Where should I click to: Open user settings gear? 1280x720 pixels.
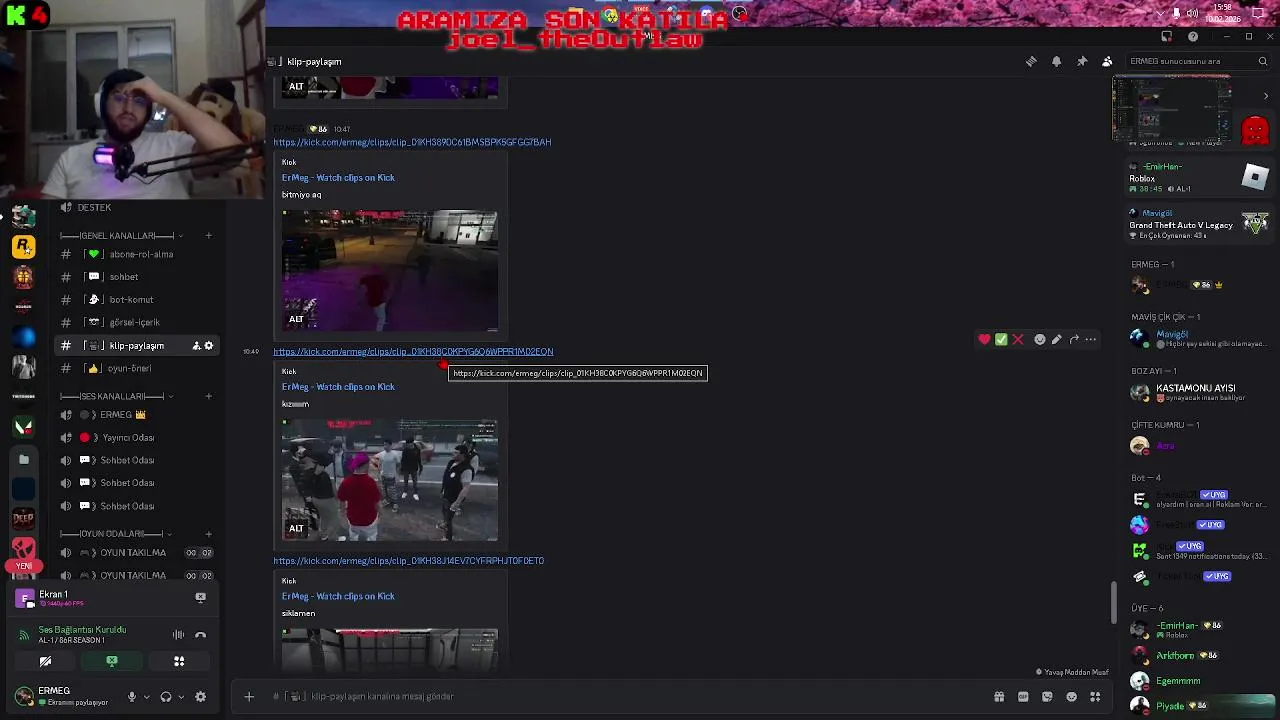click(200, 697)
